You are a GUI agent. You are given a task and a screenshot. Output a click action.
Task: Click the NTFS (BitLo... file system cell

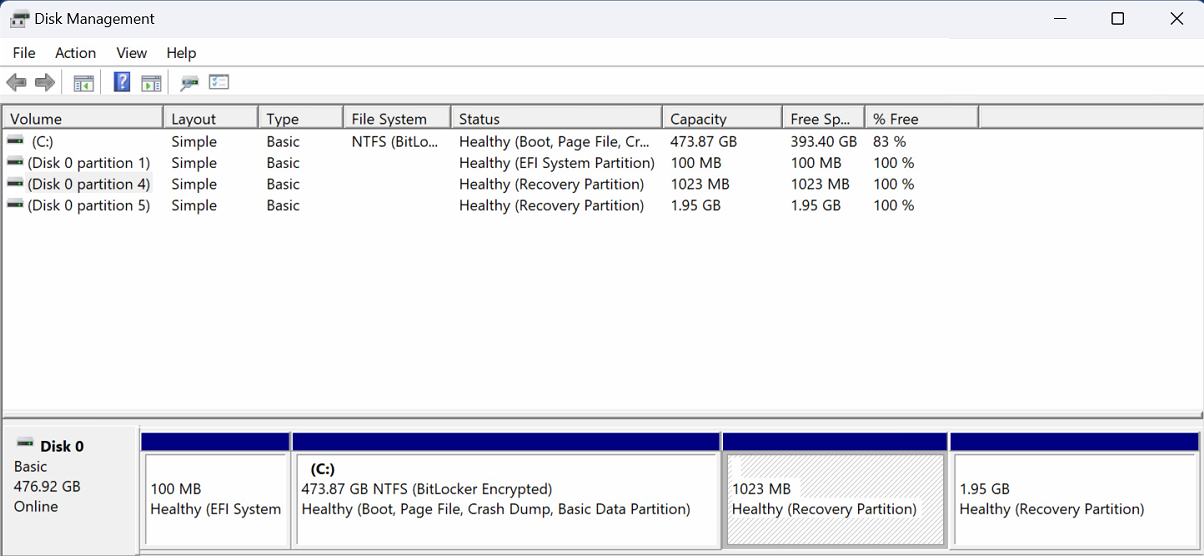(x=395, y=142)
